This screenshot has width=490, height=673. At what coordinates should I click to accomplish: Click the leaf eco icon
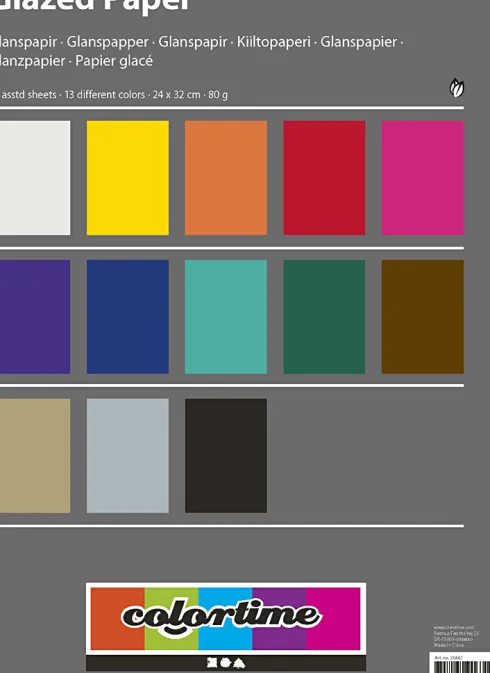(457, 88)
